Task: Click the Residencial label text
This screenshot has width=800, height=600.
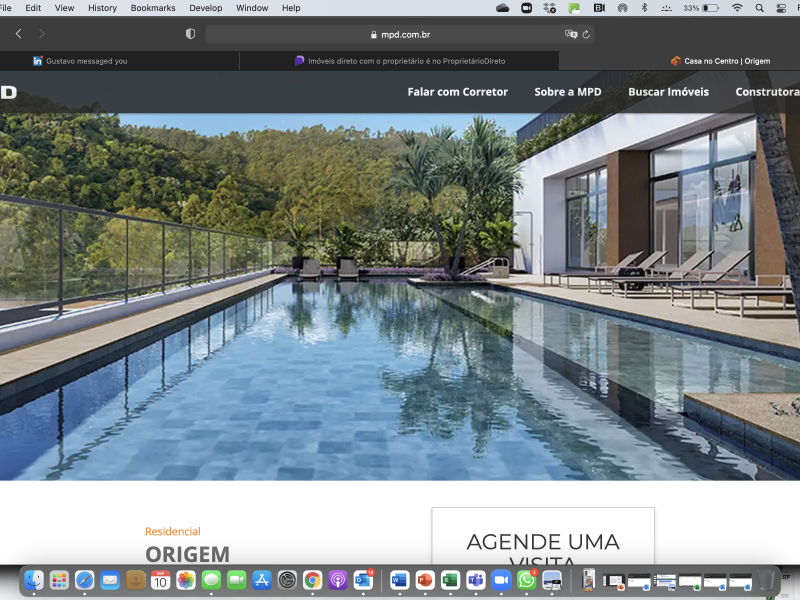Action: (x=173, y=531)
